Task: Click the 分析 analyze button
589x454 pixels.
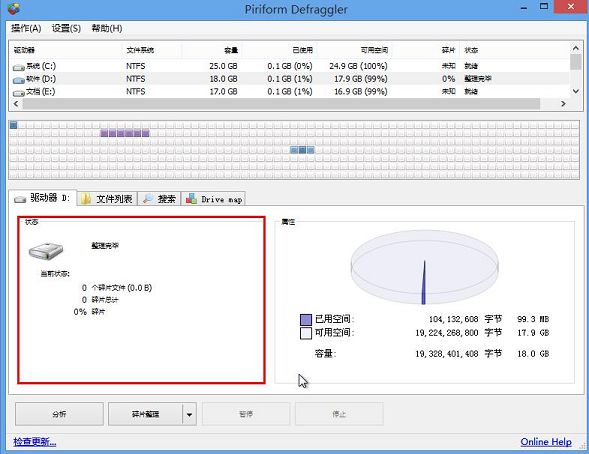Action: tap(59, 414)
